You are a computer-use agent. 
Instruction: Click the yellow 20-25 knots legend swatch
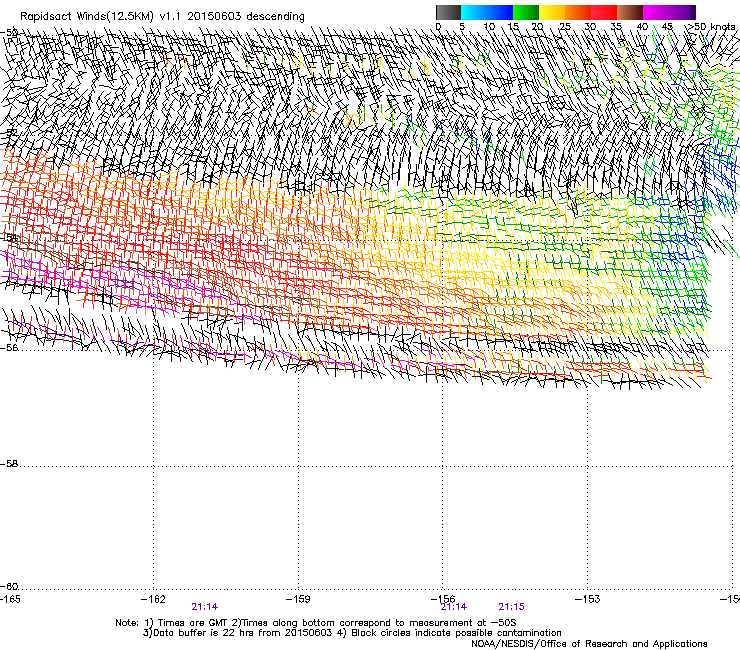tap(552, 12)
